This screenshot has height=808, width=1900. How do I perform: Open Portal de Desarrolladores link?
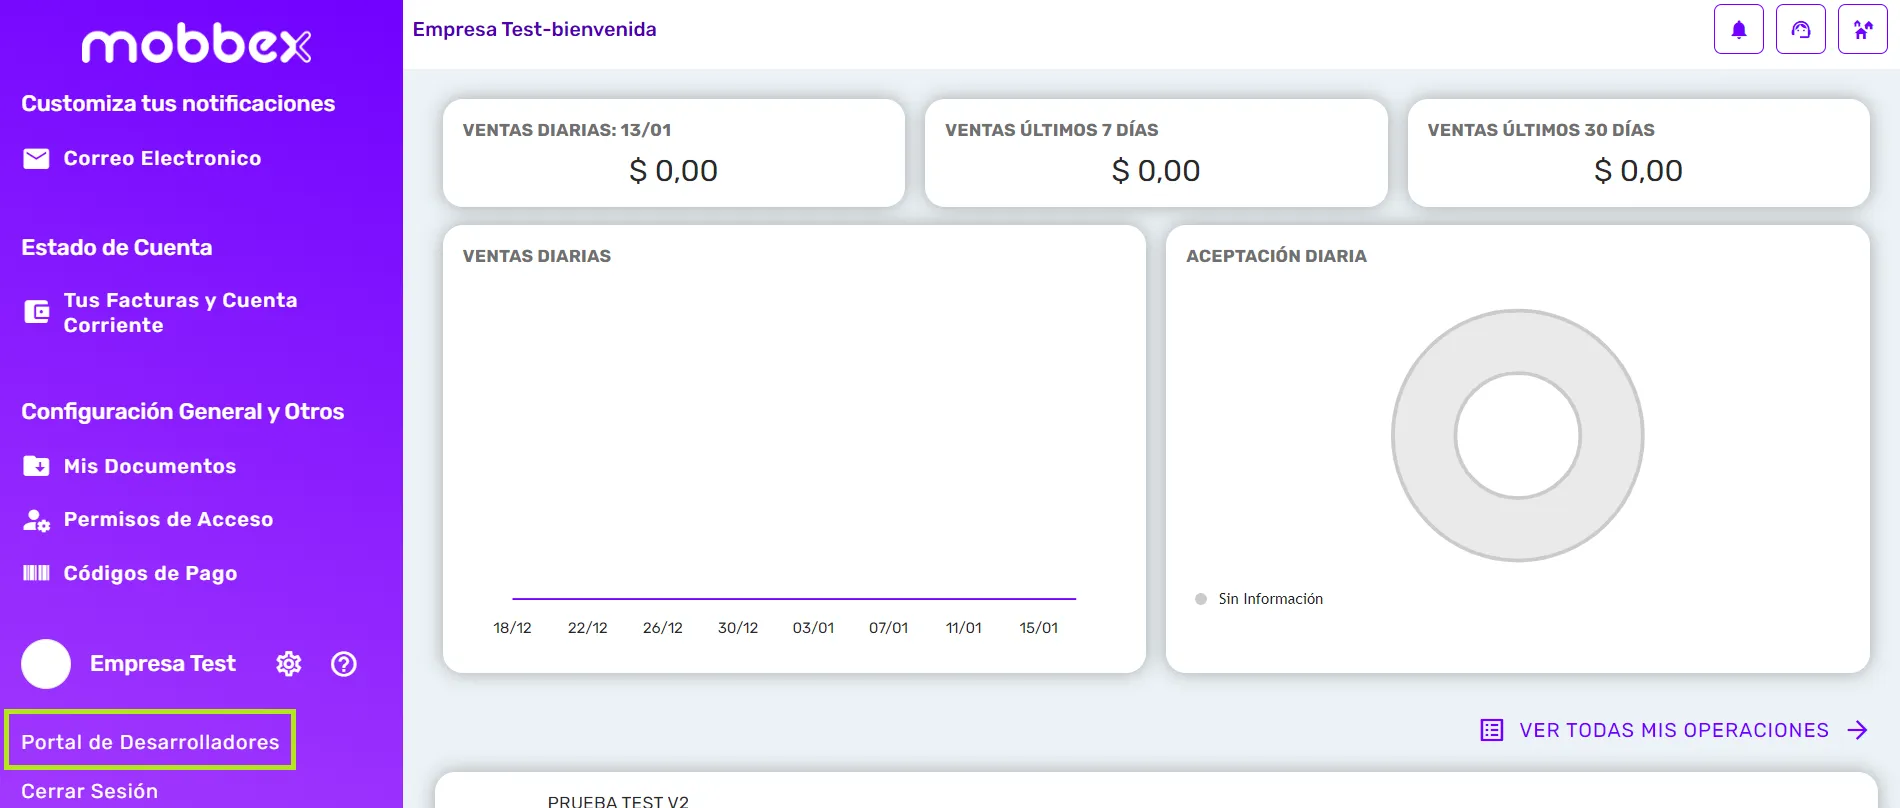point(150,742)
